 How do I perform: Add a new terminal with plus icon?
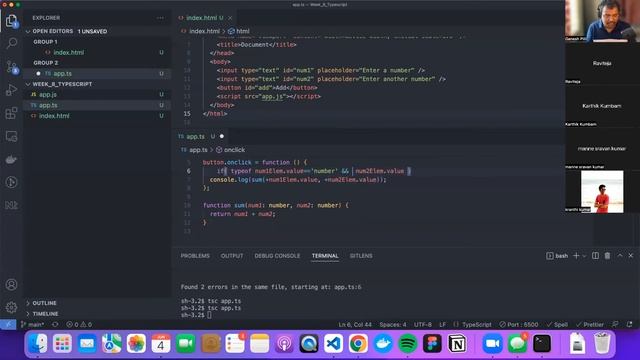[x=576, y=256]
